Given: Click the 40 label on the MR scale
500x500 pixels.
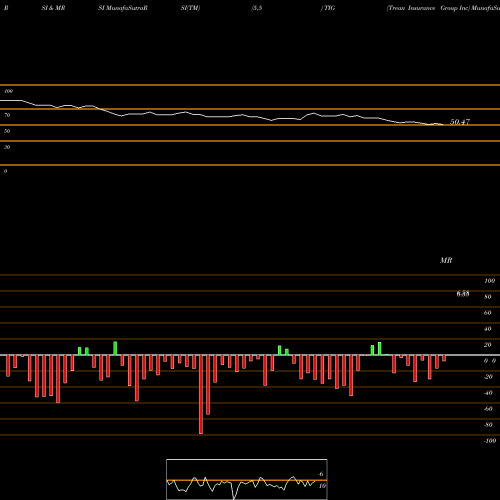Looking at the screenshot, I should (x=488, y=329).
